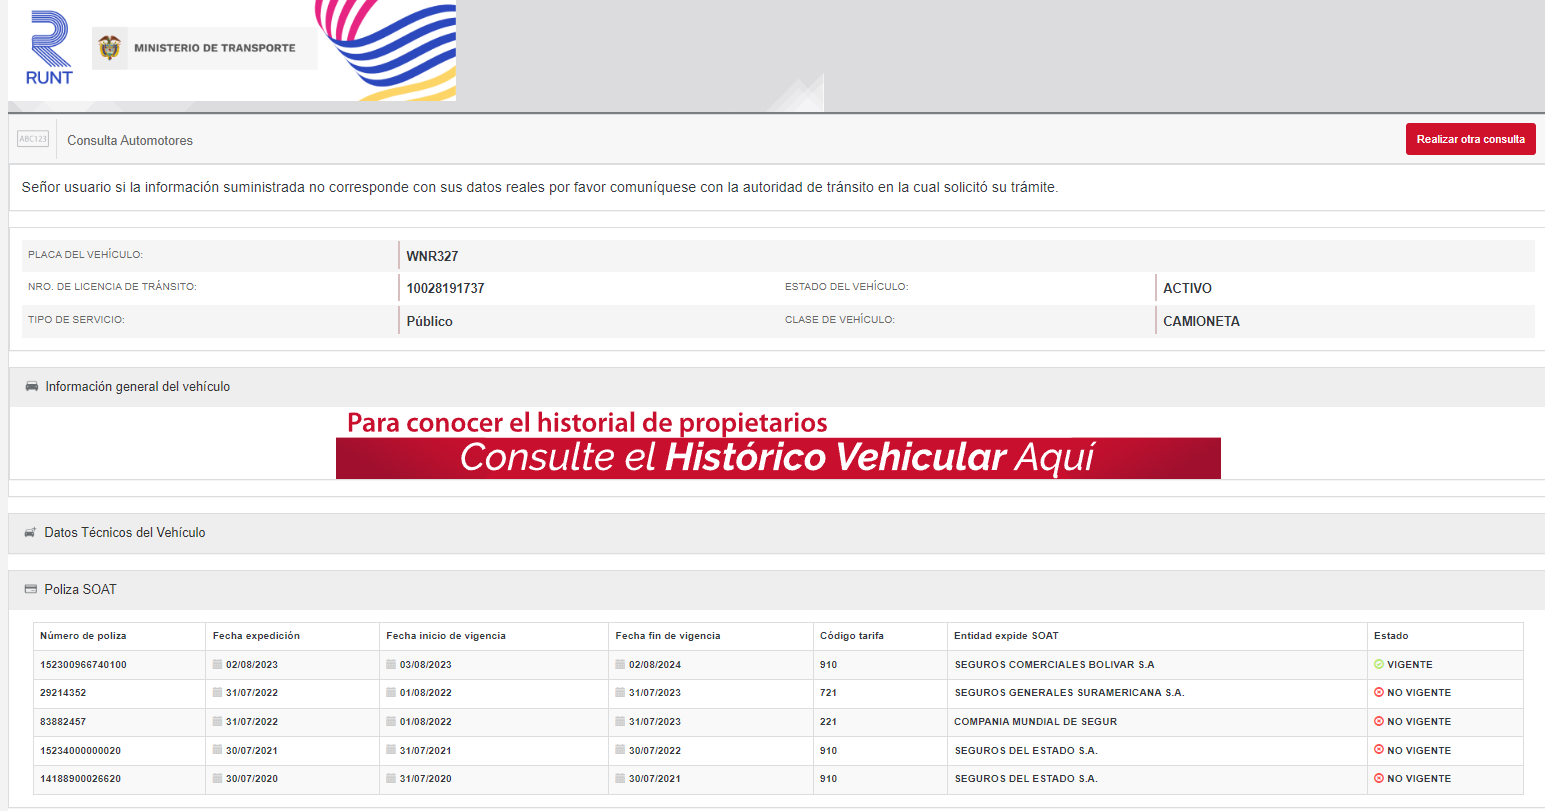Click the Consulta Automotores title
This screenshot has width=1545, height=811.
click(130, 141)
